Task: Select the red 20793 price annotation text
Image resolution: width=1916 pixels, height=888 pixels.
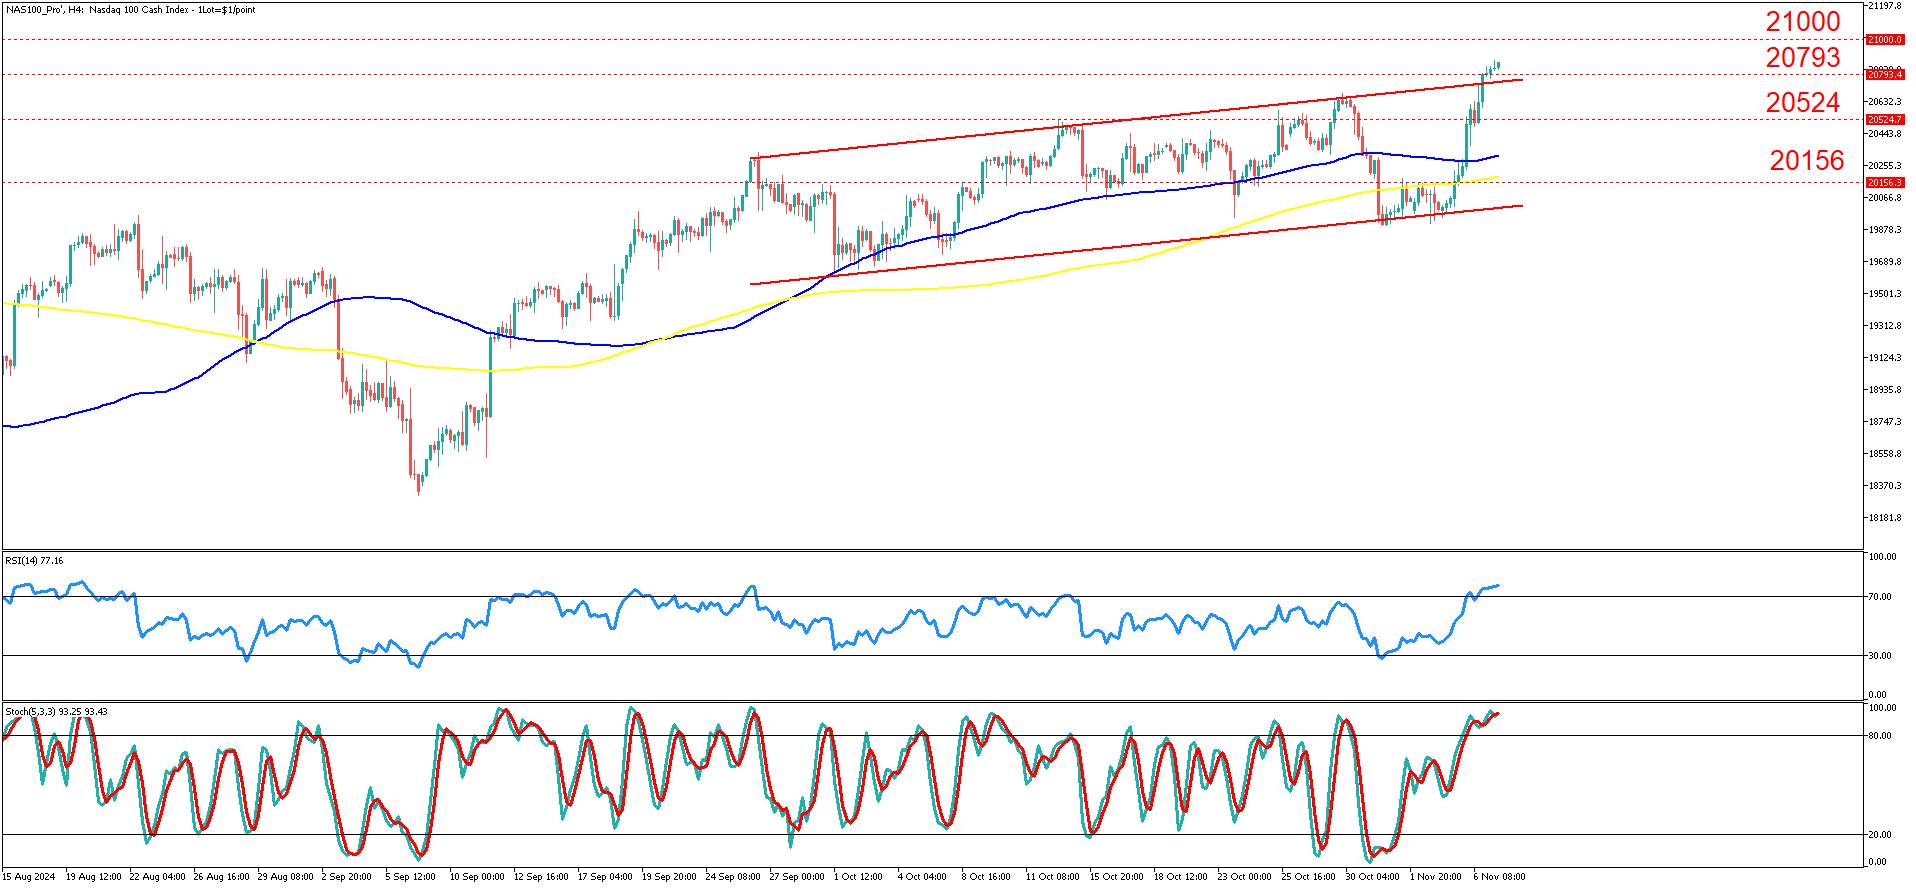Action: point(1802,58)
